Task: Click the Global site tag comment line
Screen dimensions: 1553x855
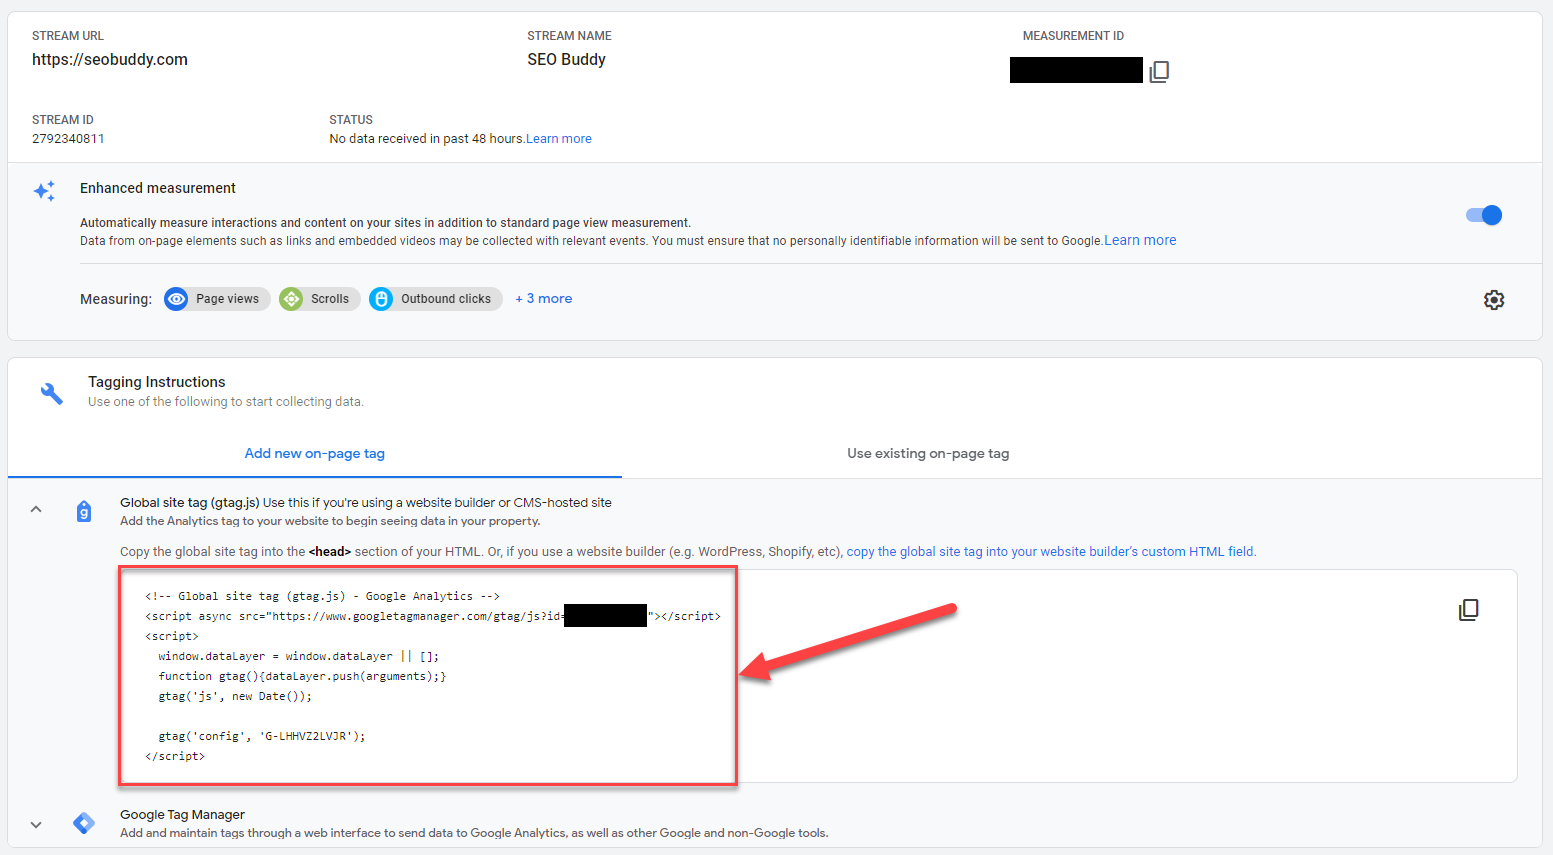Action: click(322, 596)
